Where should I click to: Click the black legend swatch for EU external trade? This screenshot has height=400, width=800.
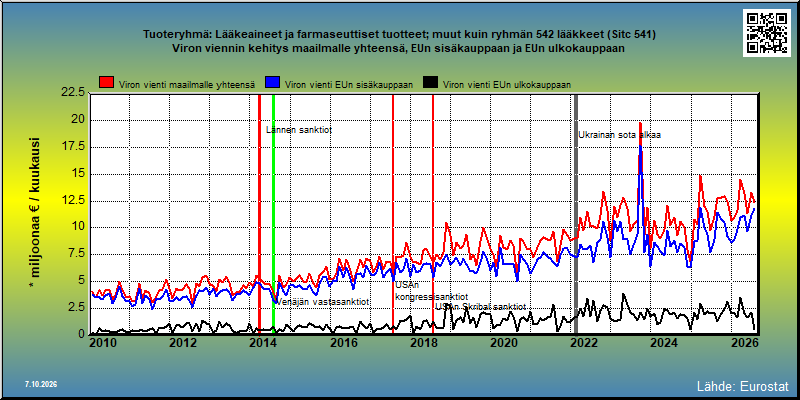[431, 84]
